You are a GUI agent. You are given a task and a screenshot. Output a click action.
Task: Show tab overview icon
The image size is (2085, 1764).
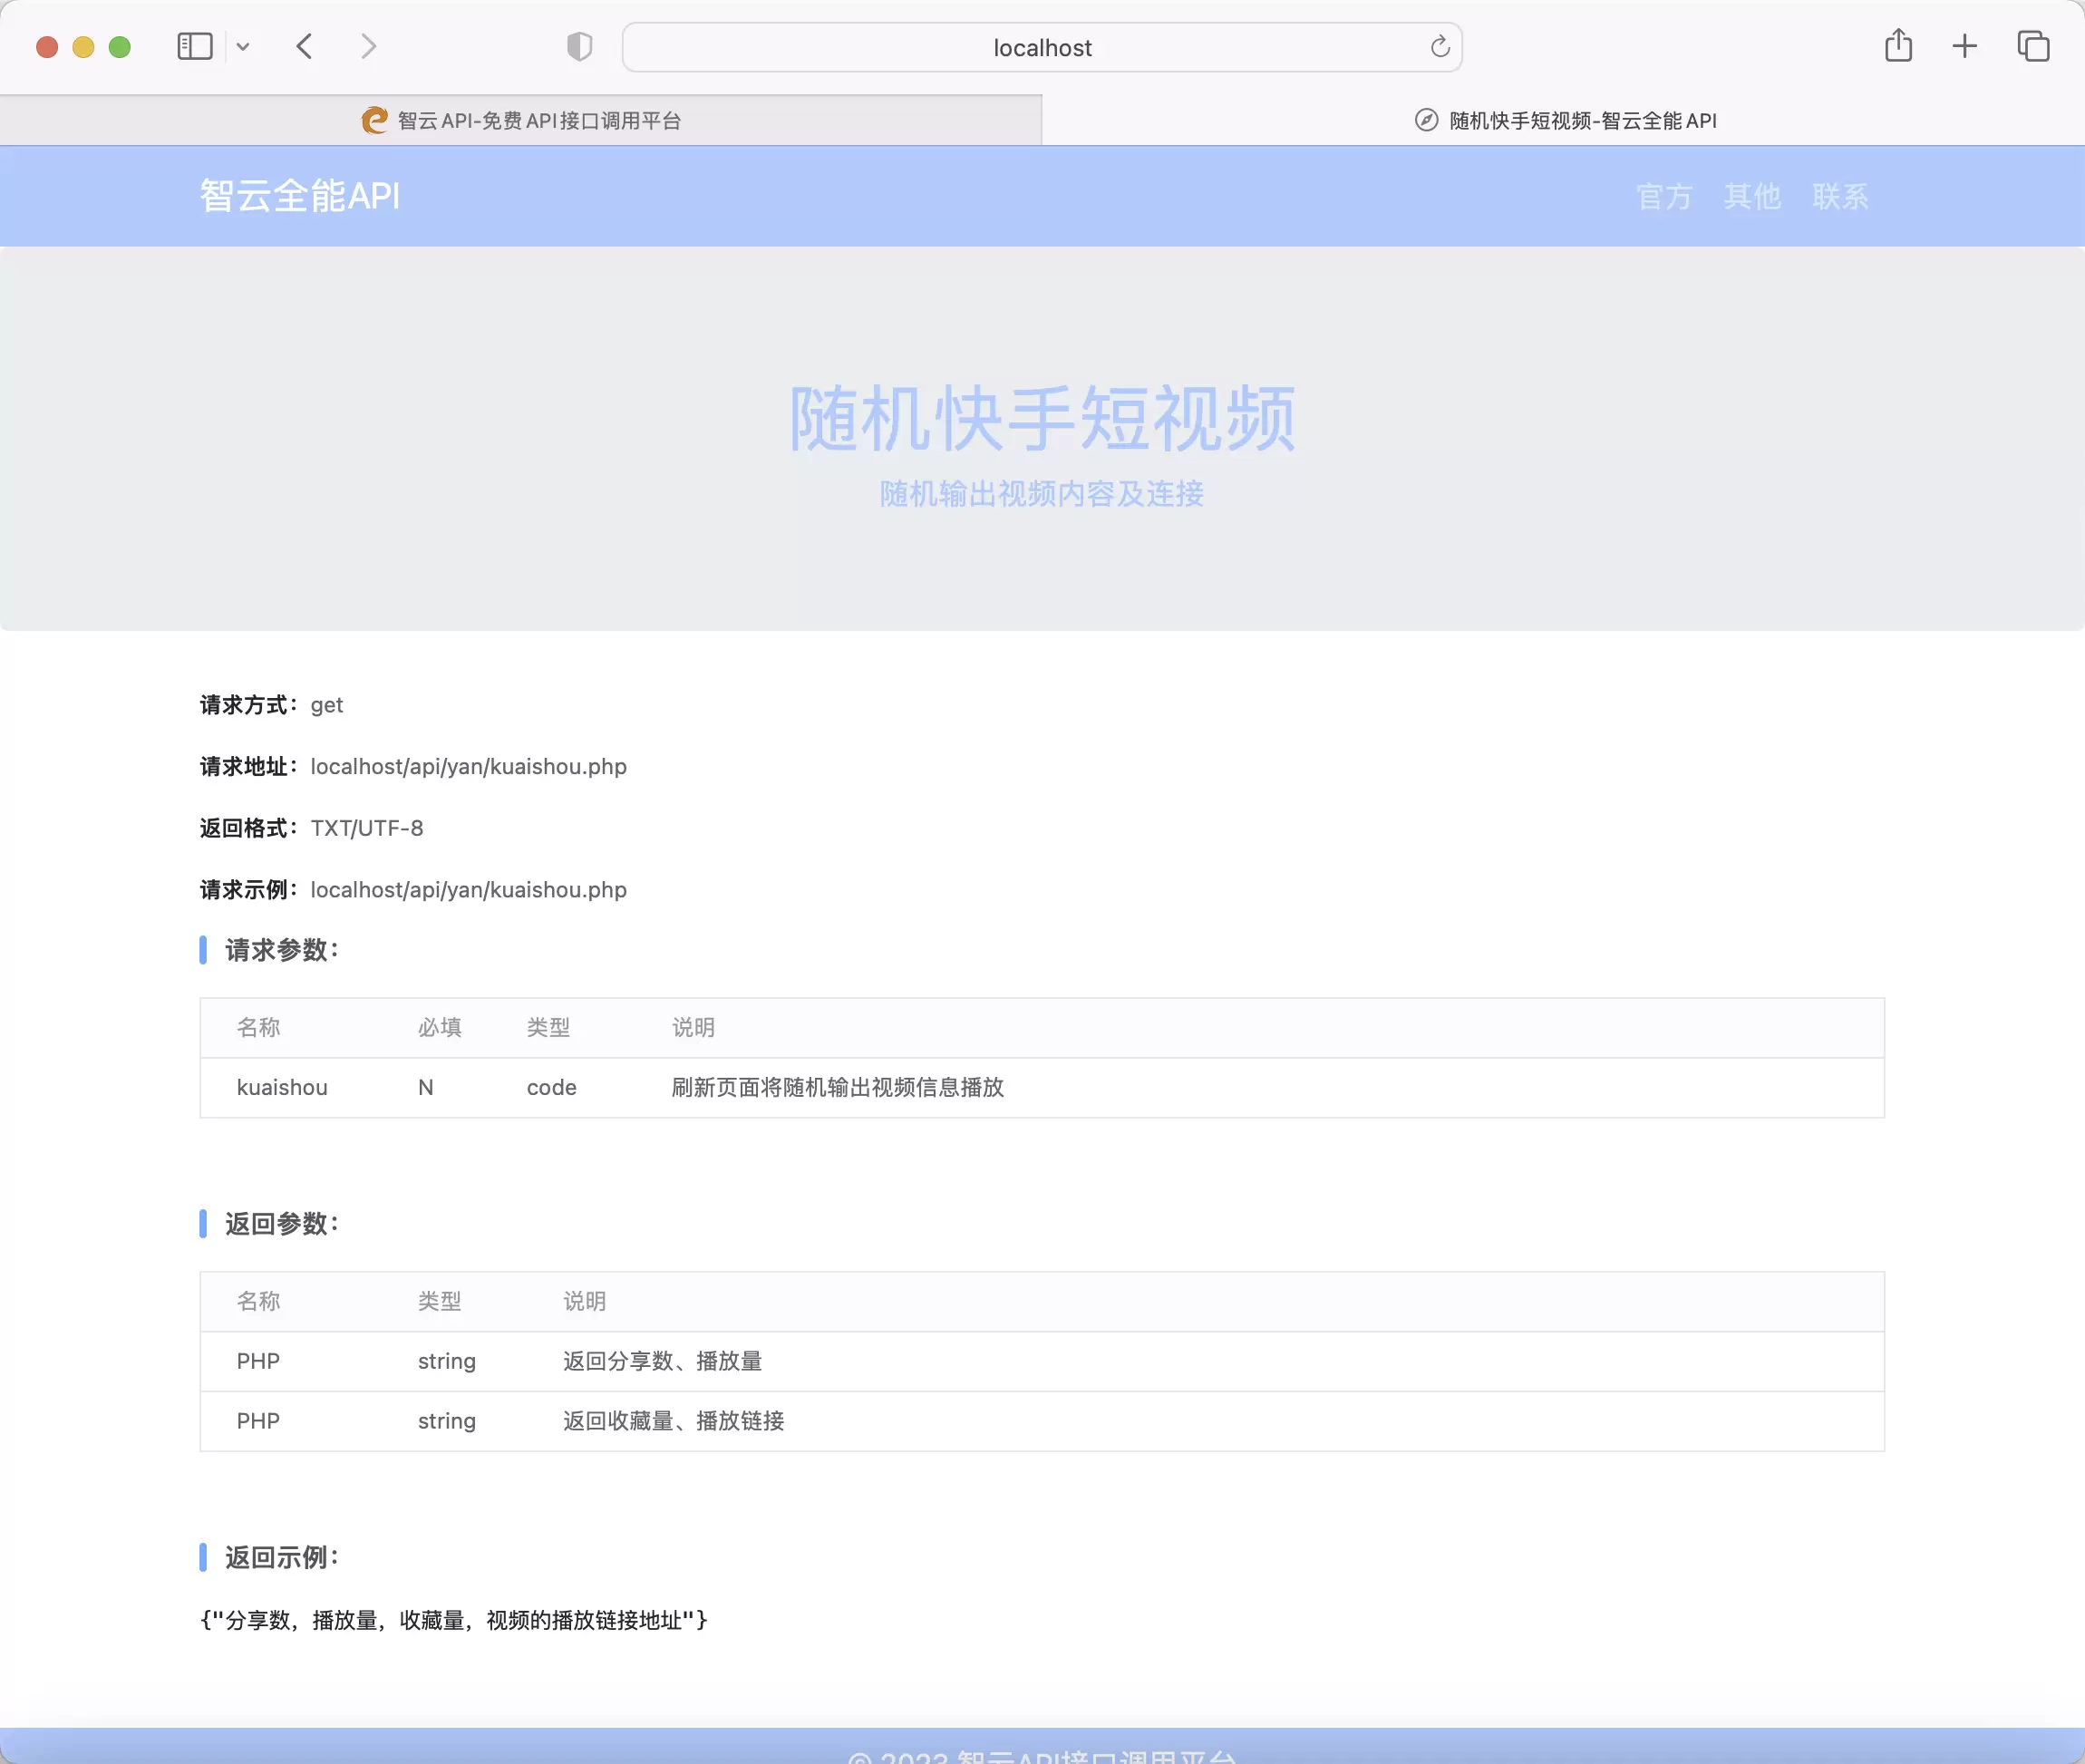[2033, 46]
